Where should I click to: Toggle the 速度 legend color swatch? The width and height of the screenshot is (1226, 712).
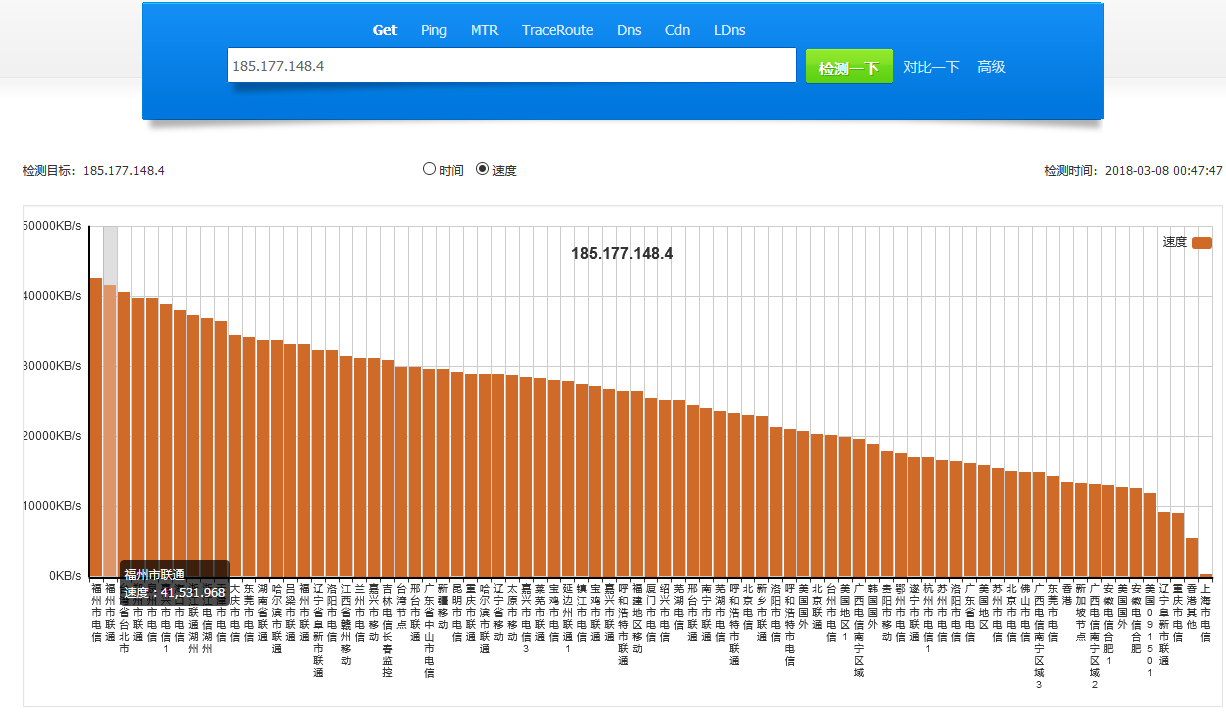(1201, 242)
